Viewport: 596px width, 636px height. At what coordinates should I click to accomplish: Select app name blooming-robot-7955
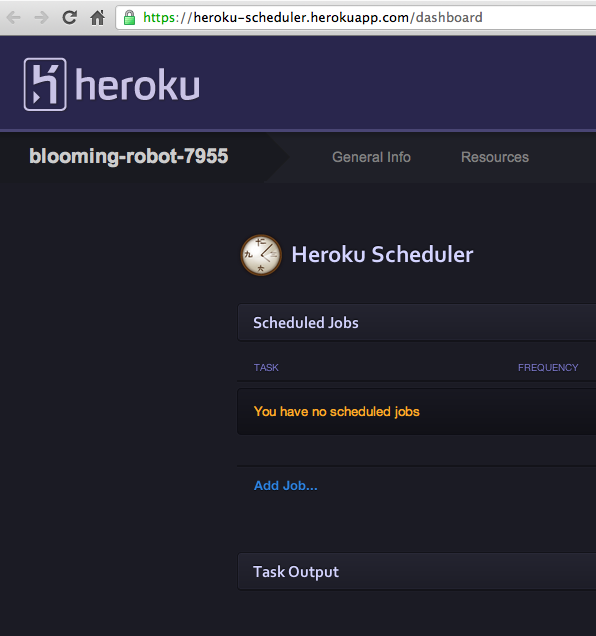[129, 156]
